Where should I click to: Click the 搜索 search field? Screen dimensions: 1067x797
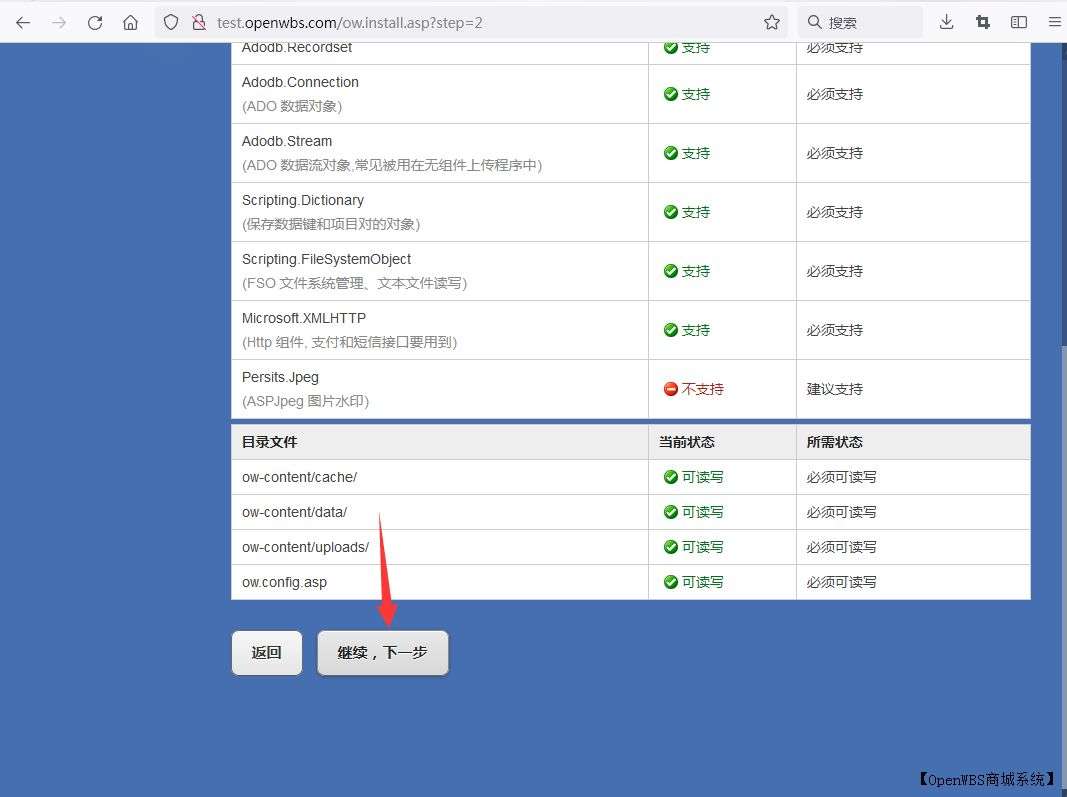coord(860,21)
